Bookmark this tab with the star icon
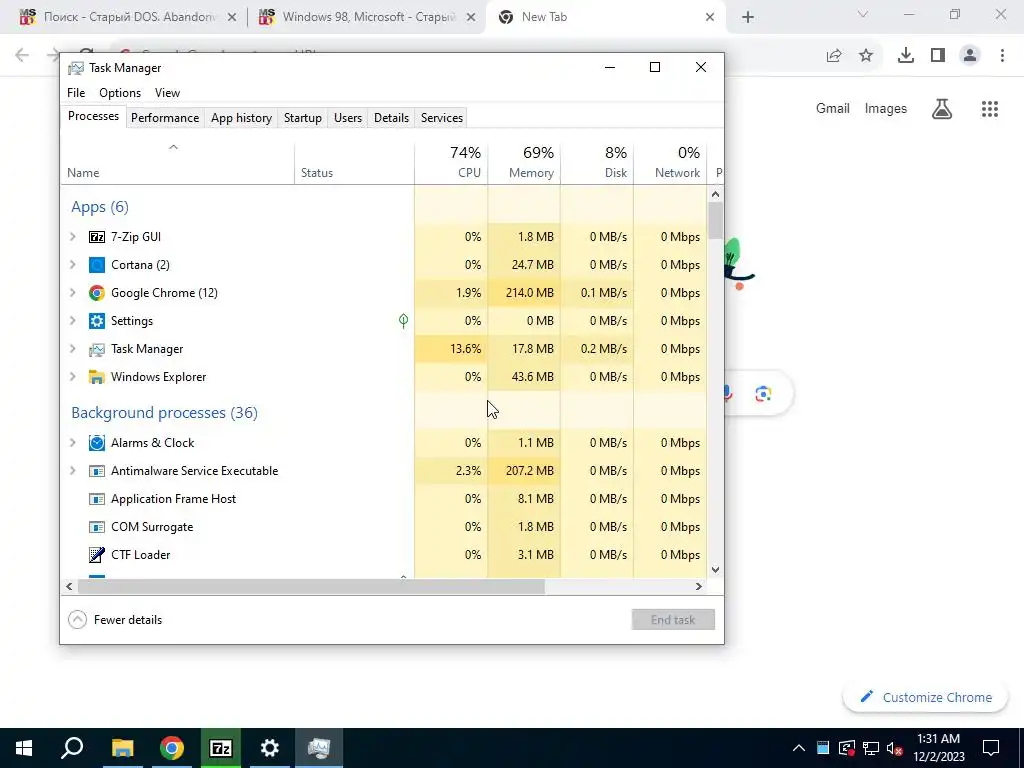This screenshot has height=768, width=1024. pyautogui.click(x=866, y=56)
